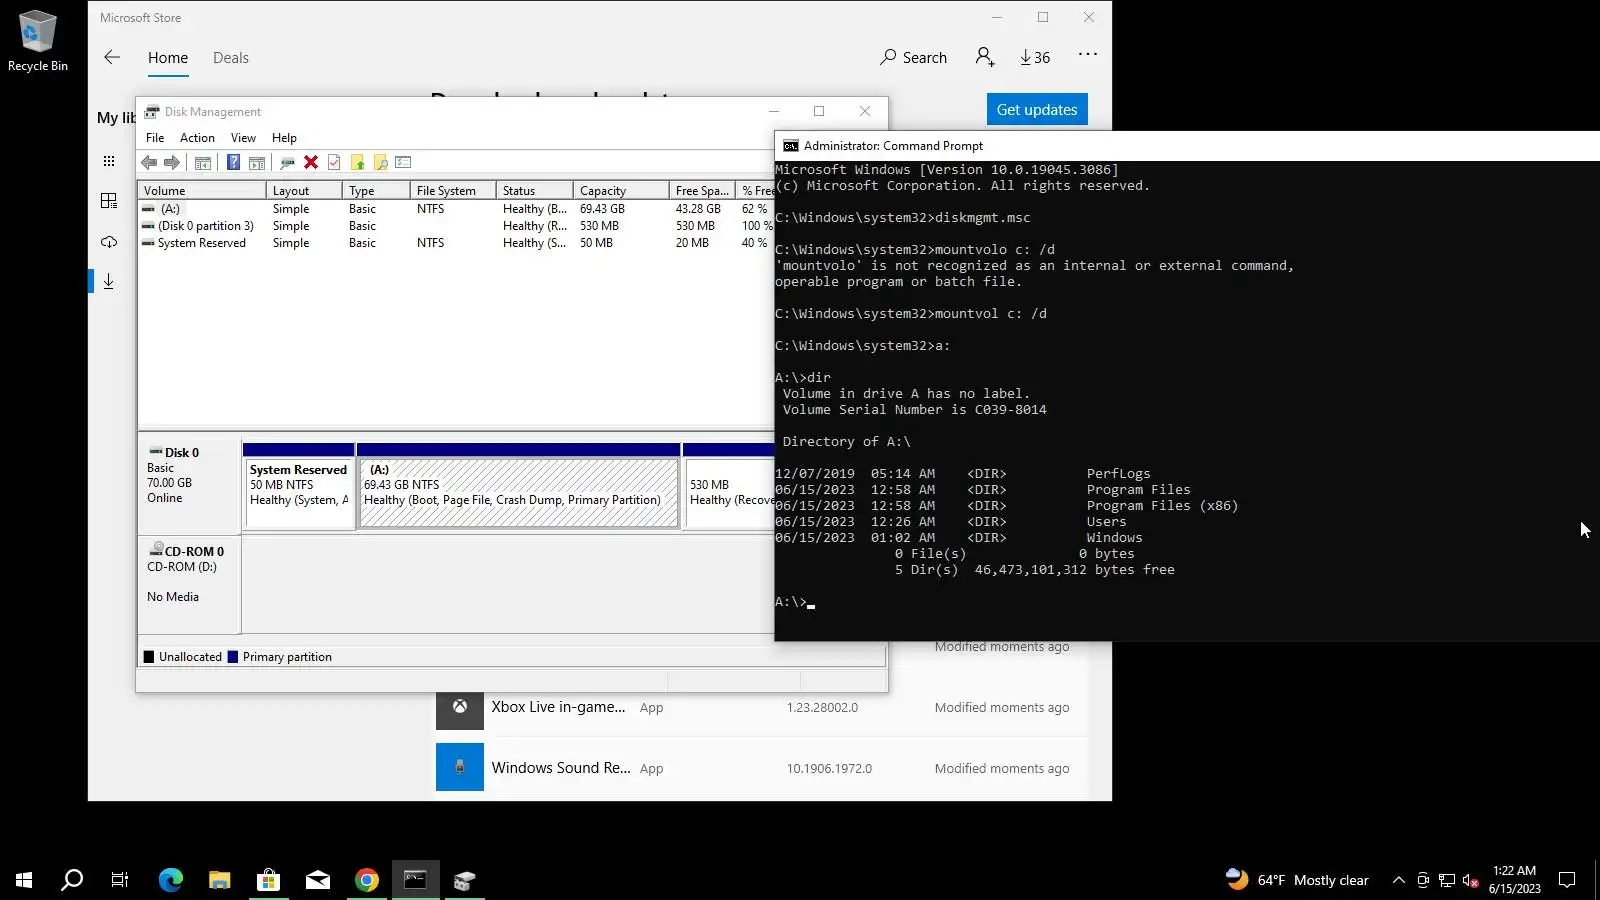
Task: Open the View menu in Disk Management
Action: click(x=243, y=138)
